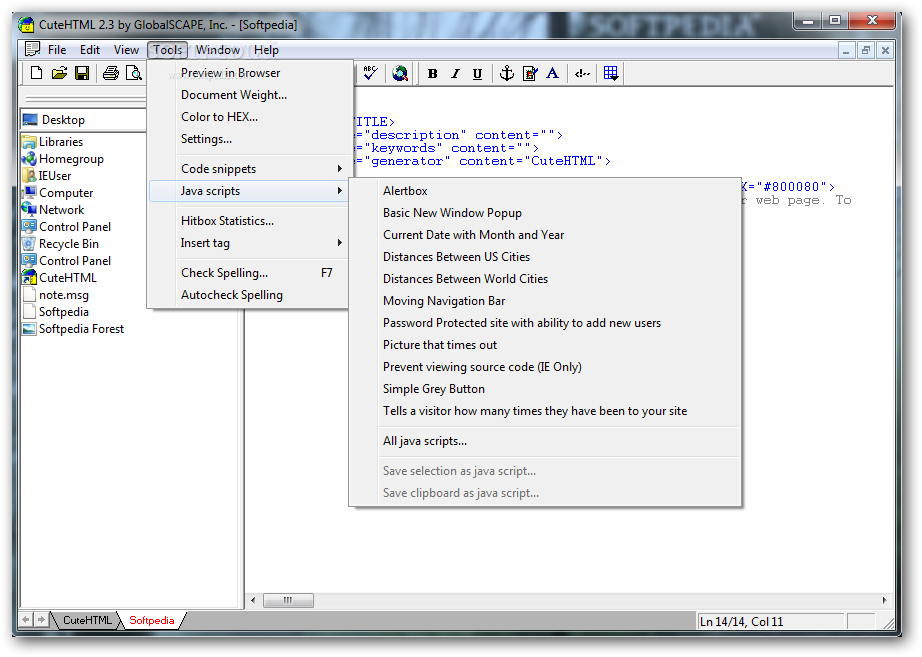This screenshot has height=657, width=922.
Task: Choose Moving Navigation Bar script
Action: click(544, 301)
